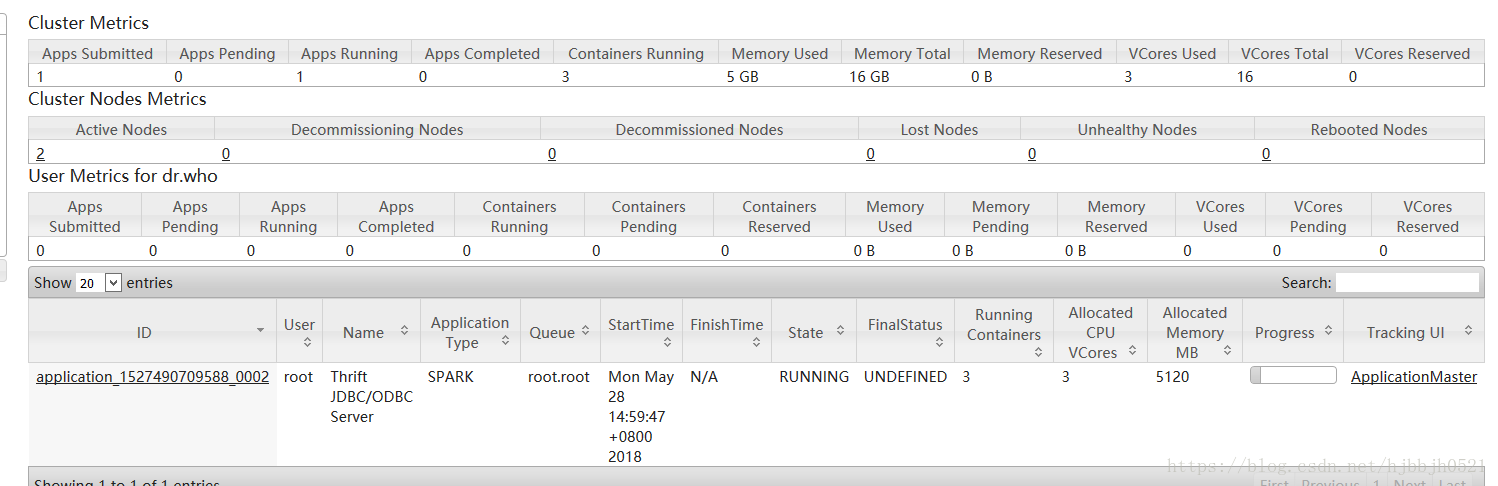
Task: Sort applications by Name column icon
Action: [x=404, y=331]
